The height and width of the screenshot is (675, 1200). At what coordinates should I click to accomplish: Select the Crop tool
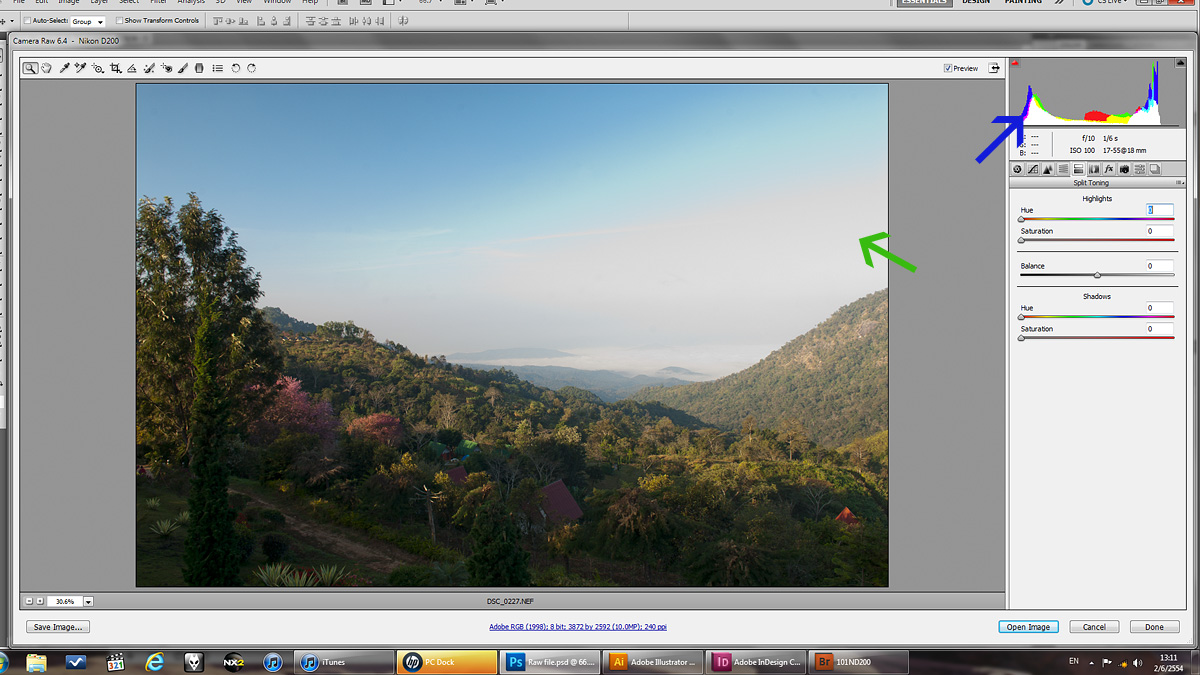(115, 68)
